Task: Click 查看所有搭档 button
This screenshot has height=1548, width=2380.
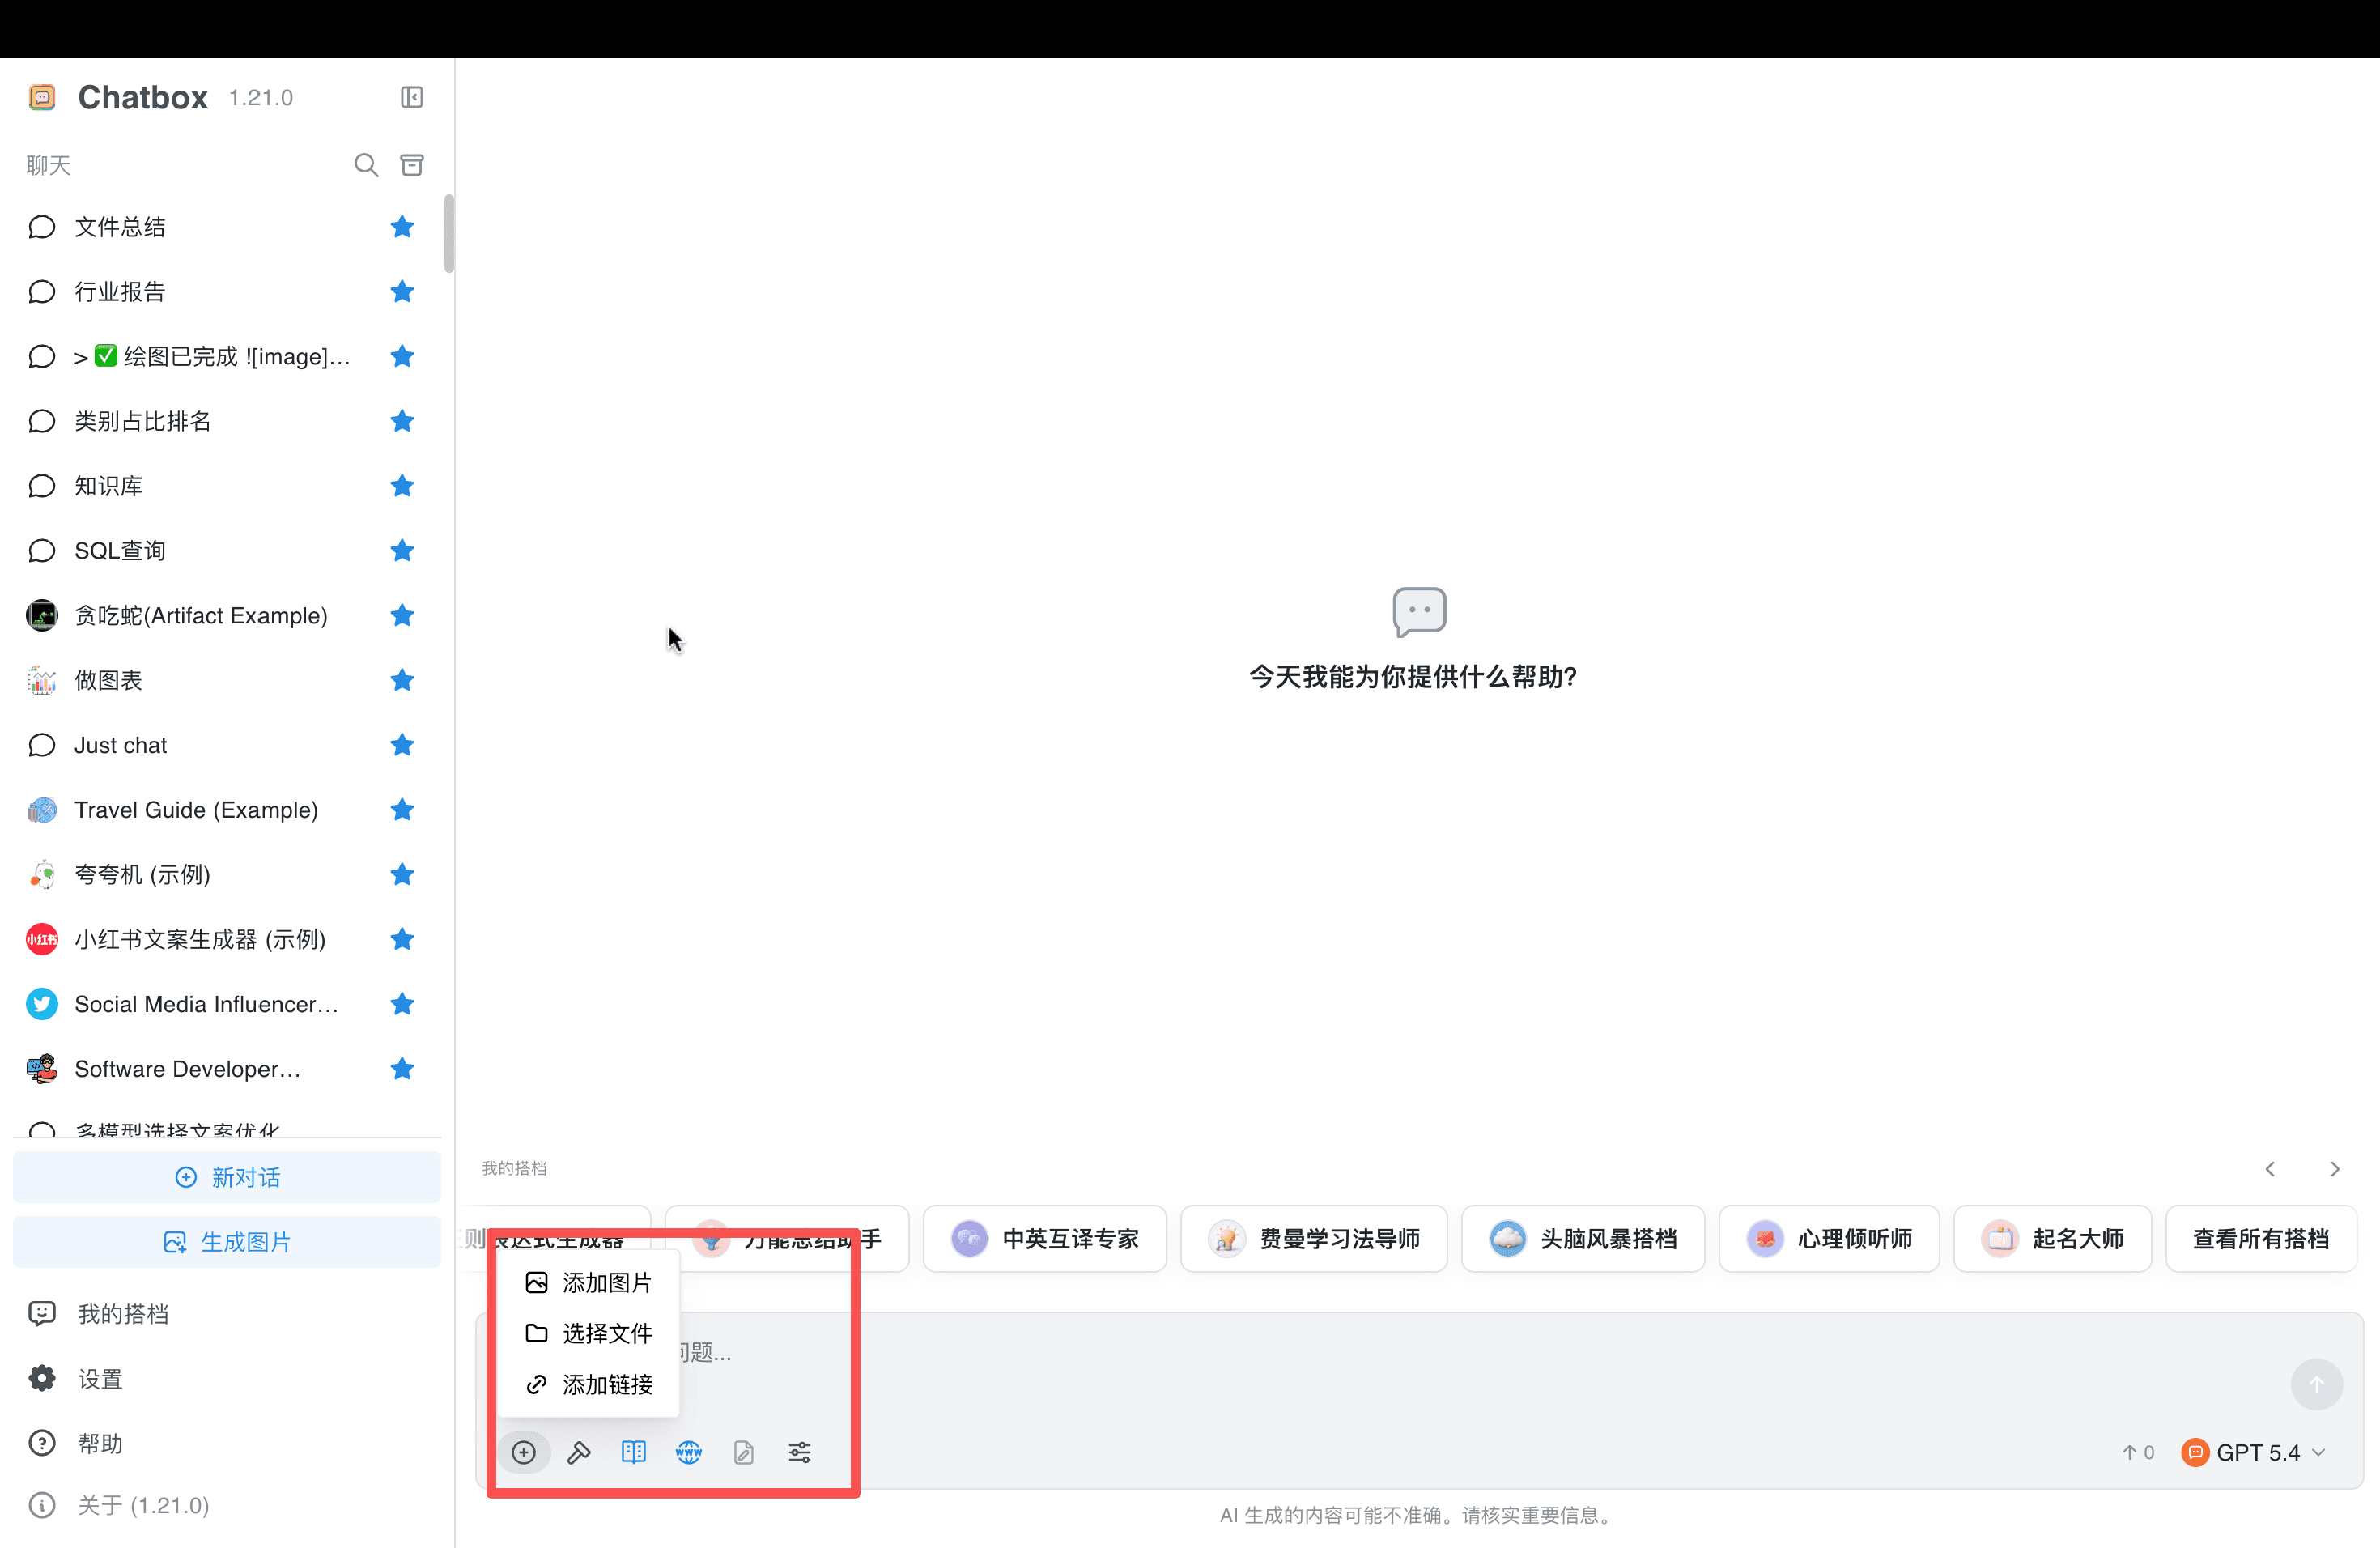Action: tap(2260, 1239)
